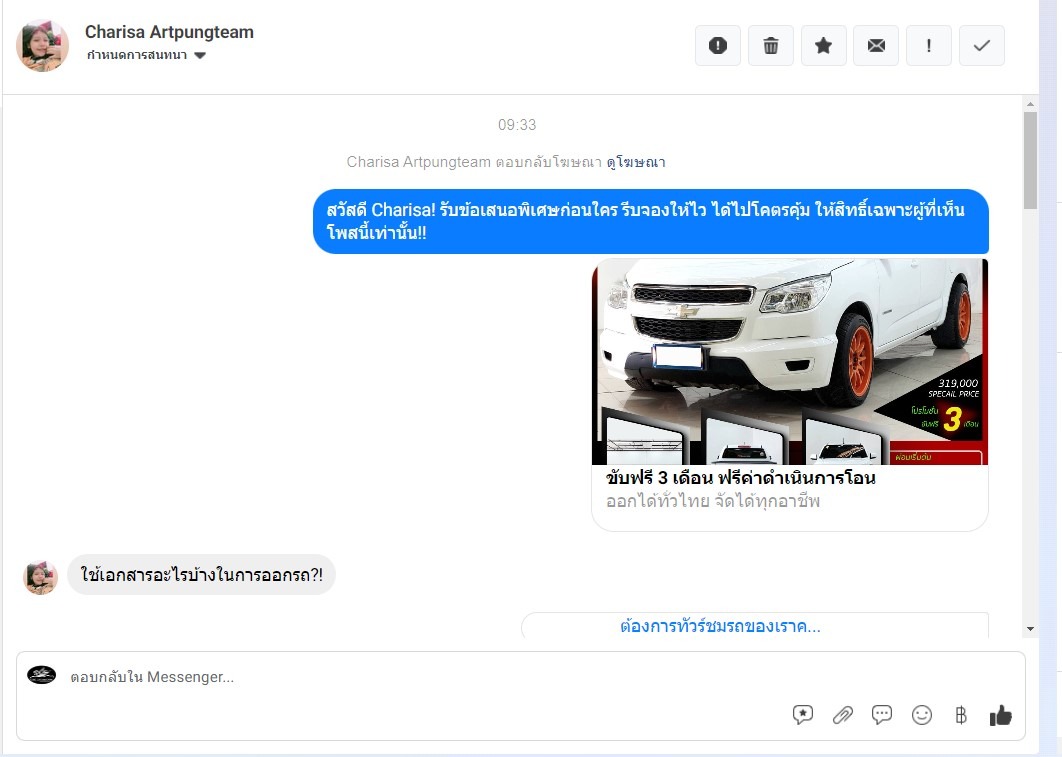Click the scrollbar down arrow

1030,629
